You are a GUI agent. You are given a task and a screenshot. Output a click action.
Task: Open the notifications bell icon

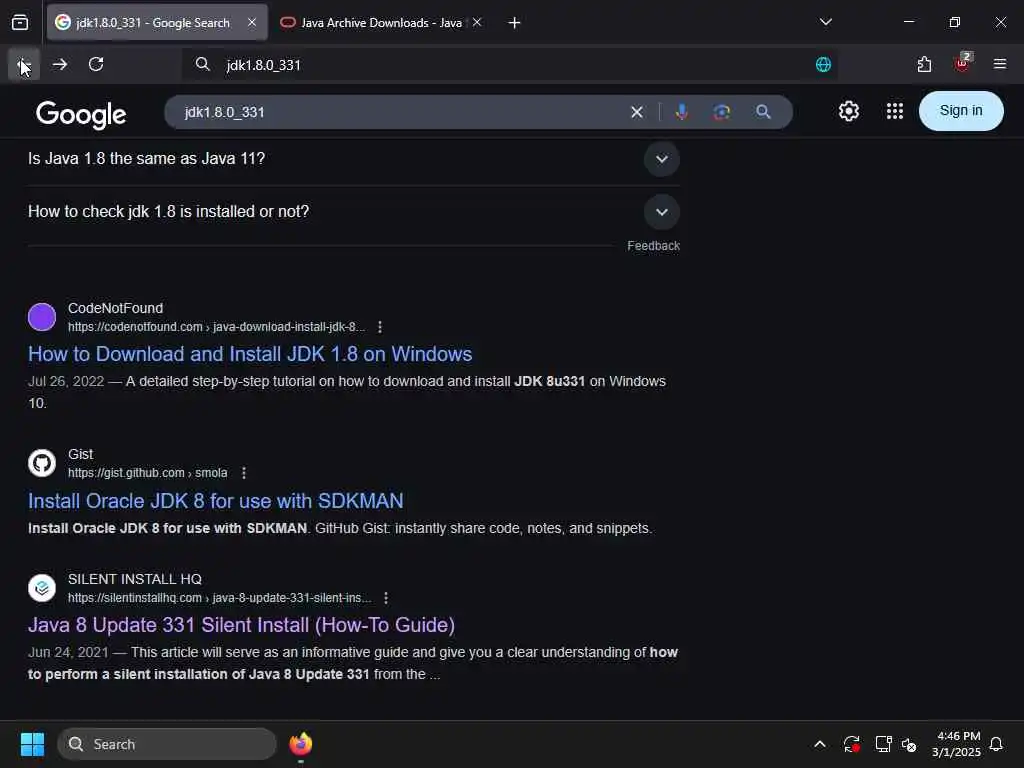(996, 744)
